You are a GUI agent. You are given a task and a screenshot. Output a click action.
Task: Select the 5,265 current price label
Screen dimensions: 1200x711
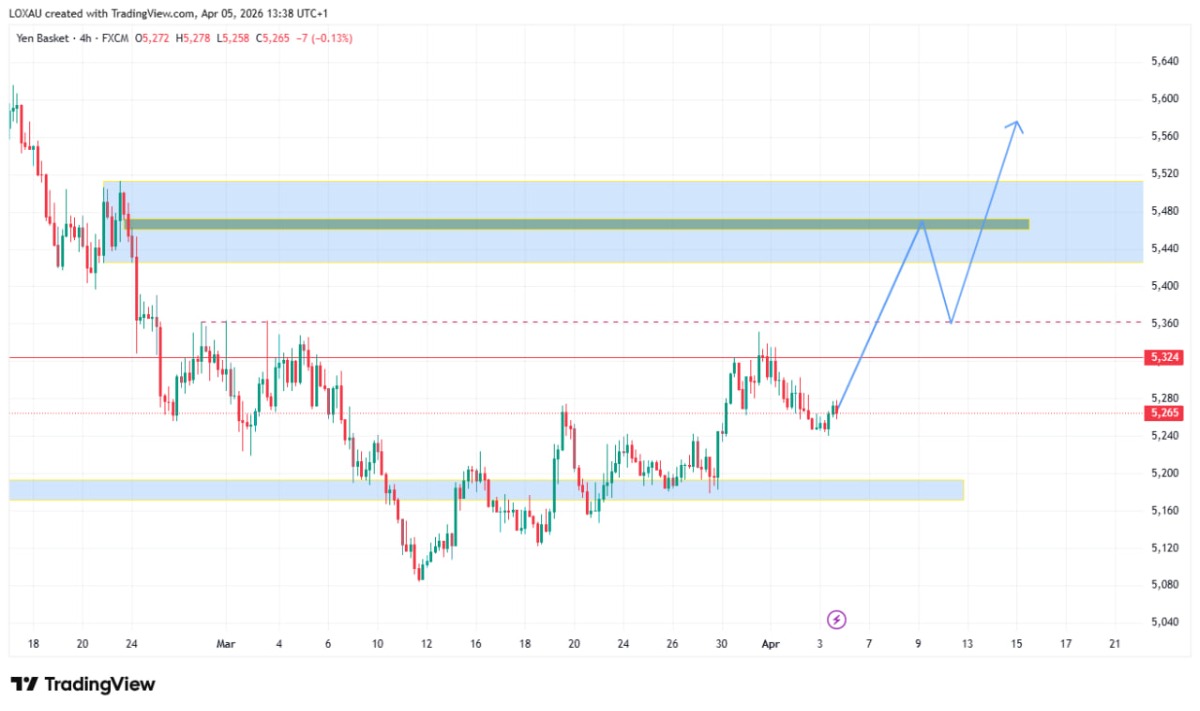click(x=1163, y=413)
